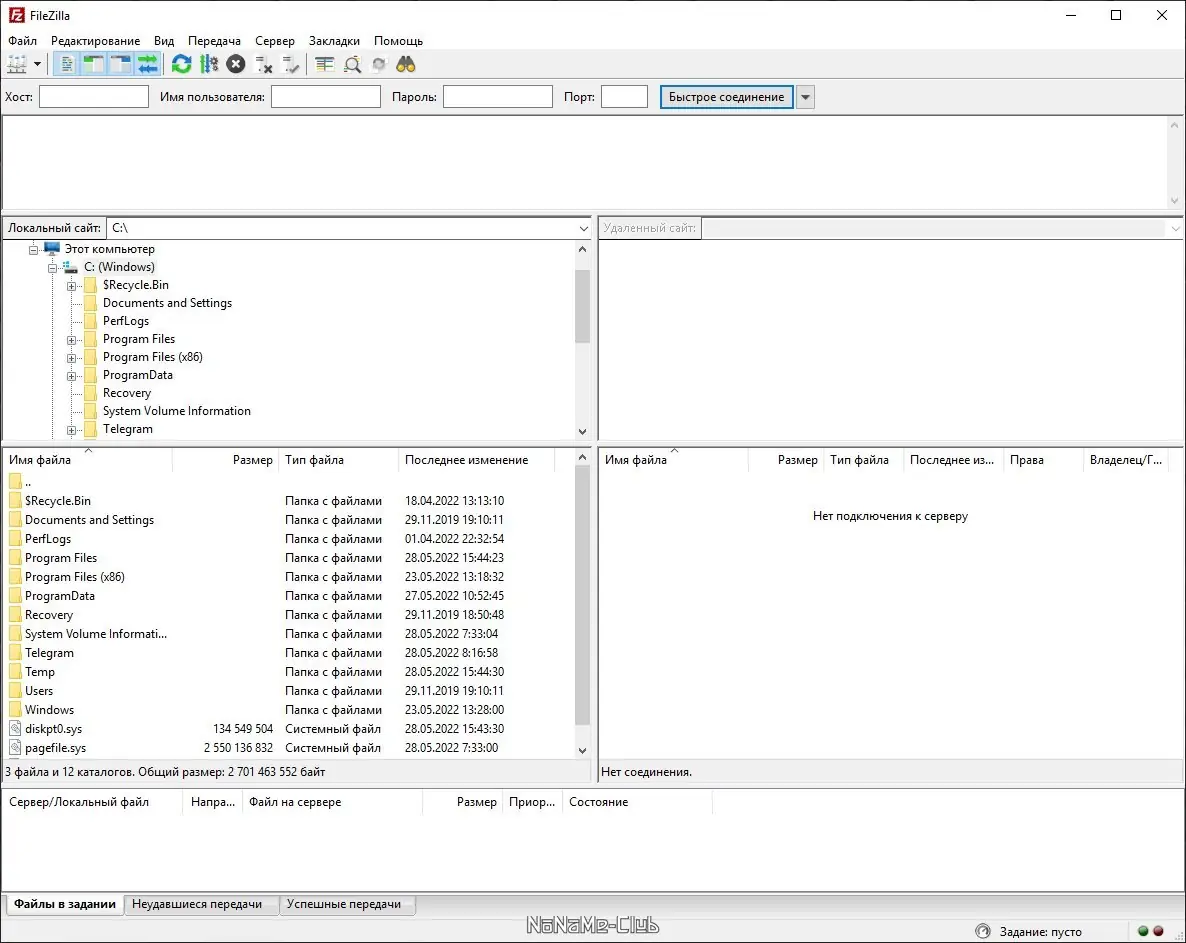Screen dimensions: 1186x943
Task: Click the reconnect to last server icon
Action: click(x=290, y=64)
